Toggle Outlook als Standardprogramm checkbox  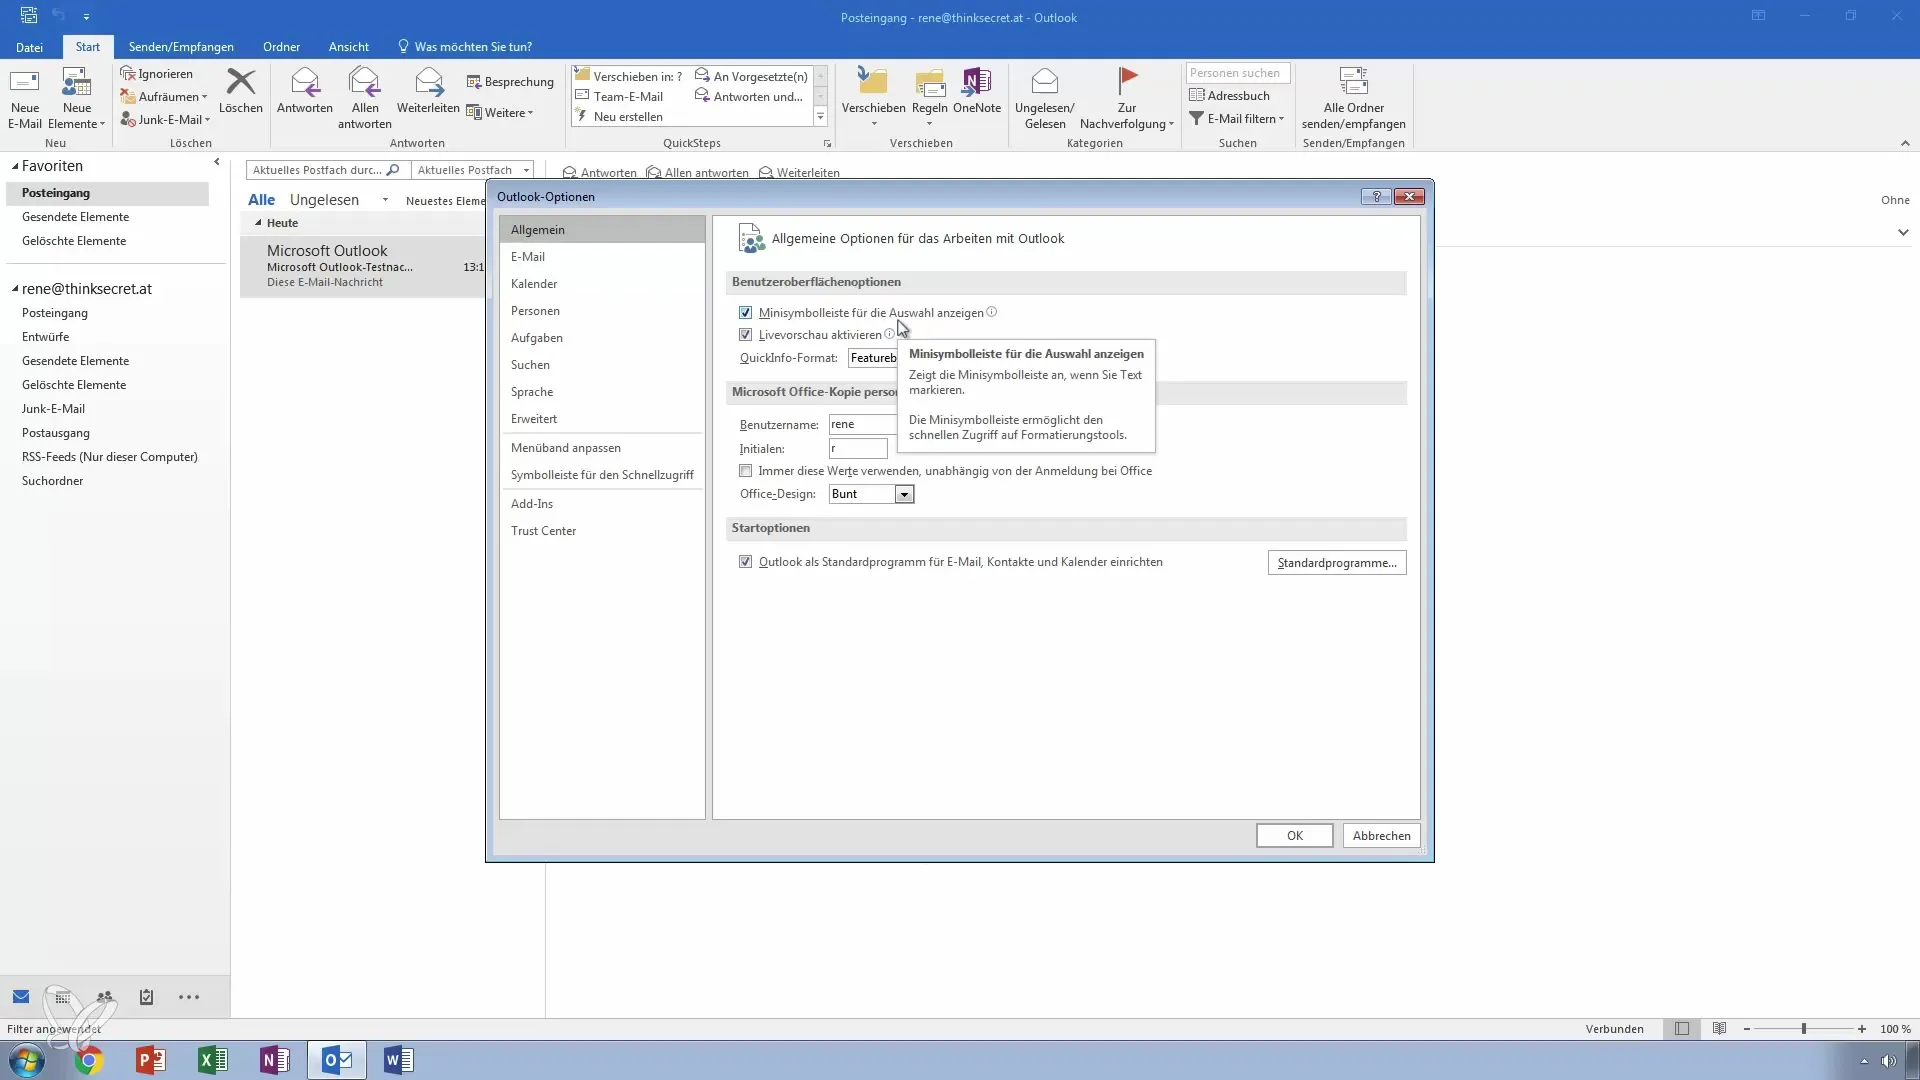click(745, 562)
